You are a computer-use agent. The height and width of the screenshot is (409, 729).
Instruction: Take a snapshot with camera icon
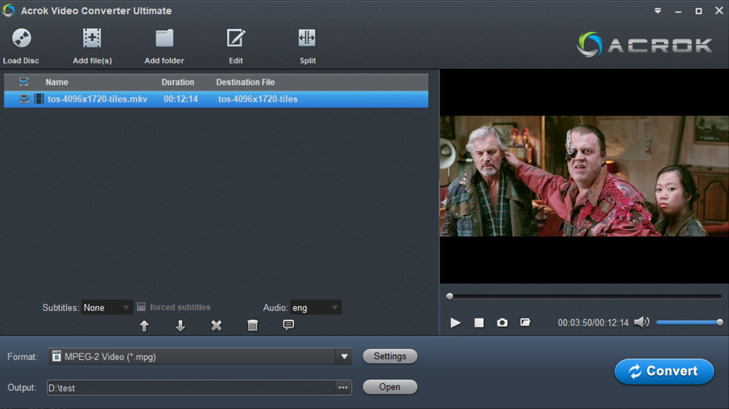502,323
